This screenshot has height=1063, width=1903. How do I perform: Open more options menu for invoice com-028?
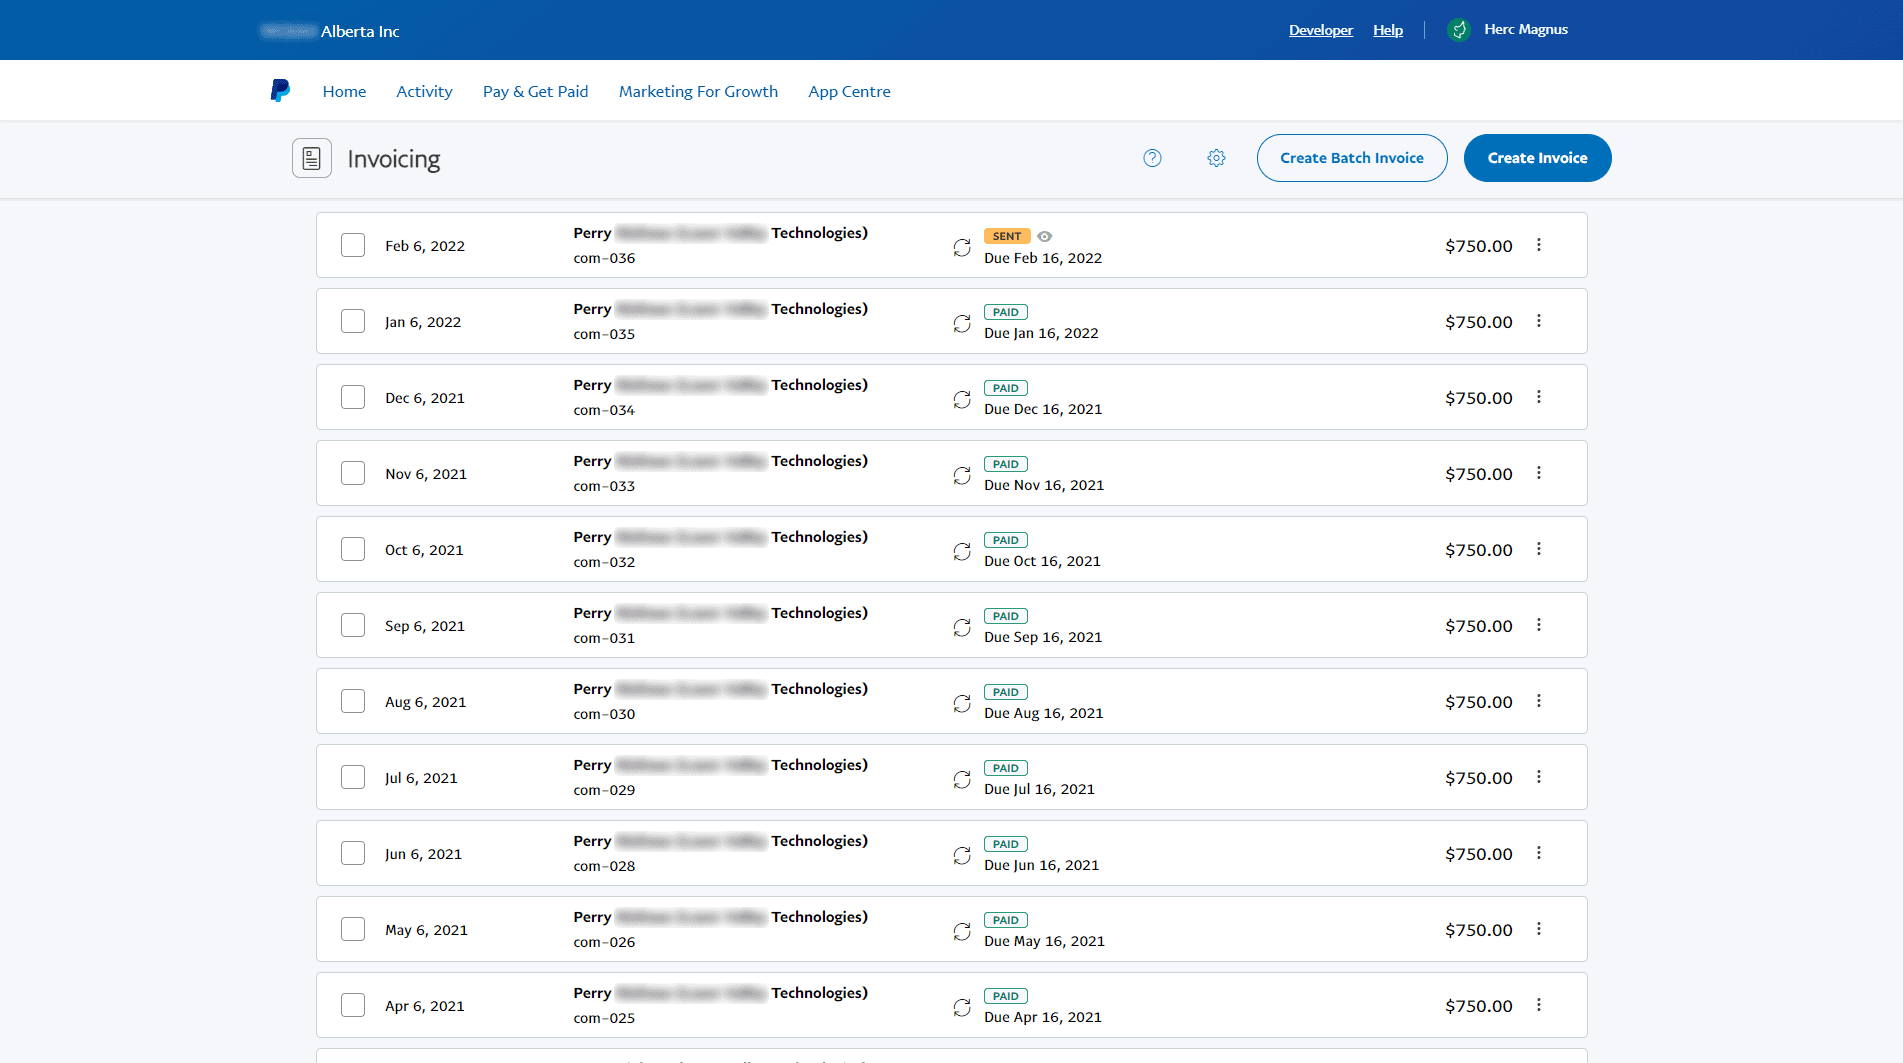click(x=1539, y=853)
